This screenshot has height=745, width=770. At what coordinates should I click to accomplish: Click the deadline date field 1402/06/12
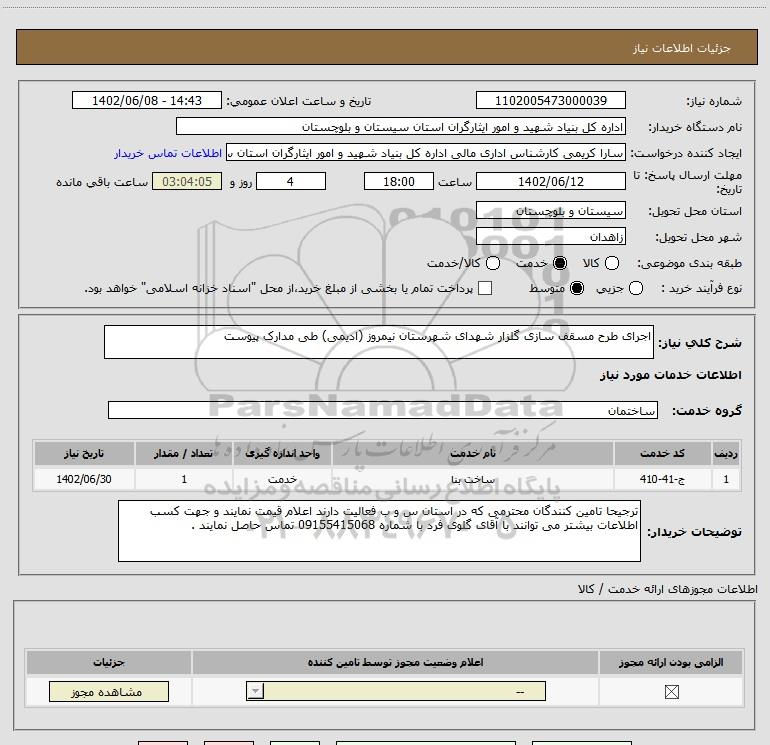pos(550,181)
